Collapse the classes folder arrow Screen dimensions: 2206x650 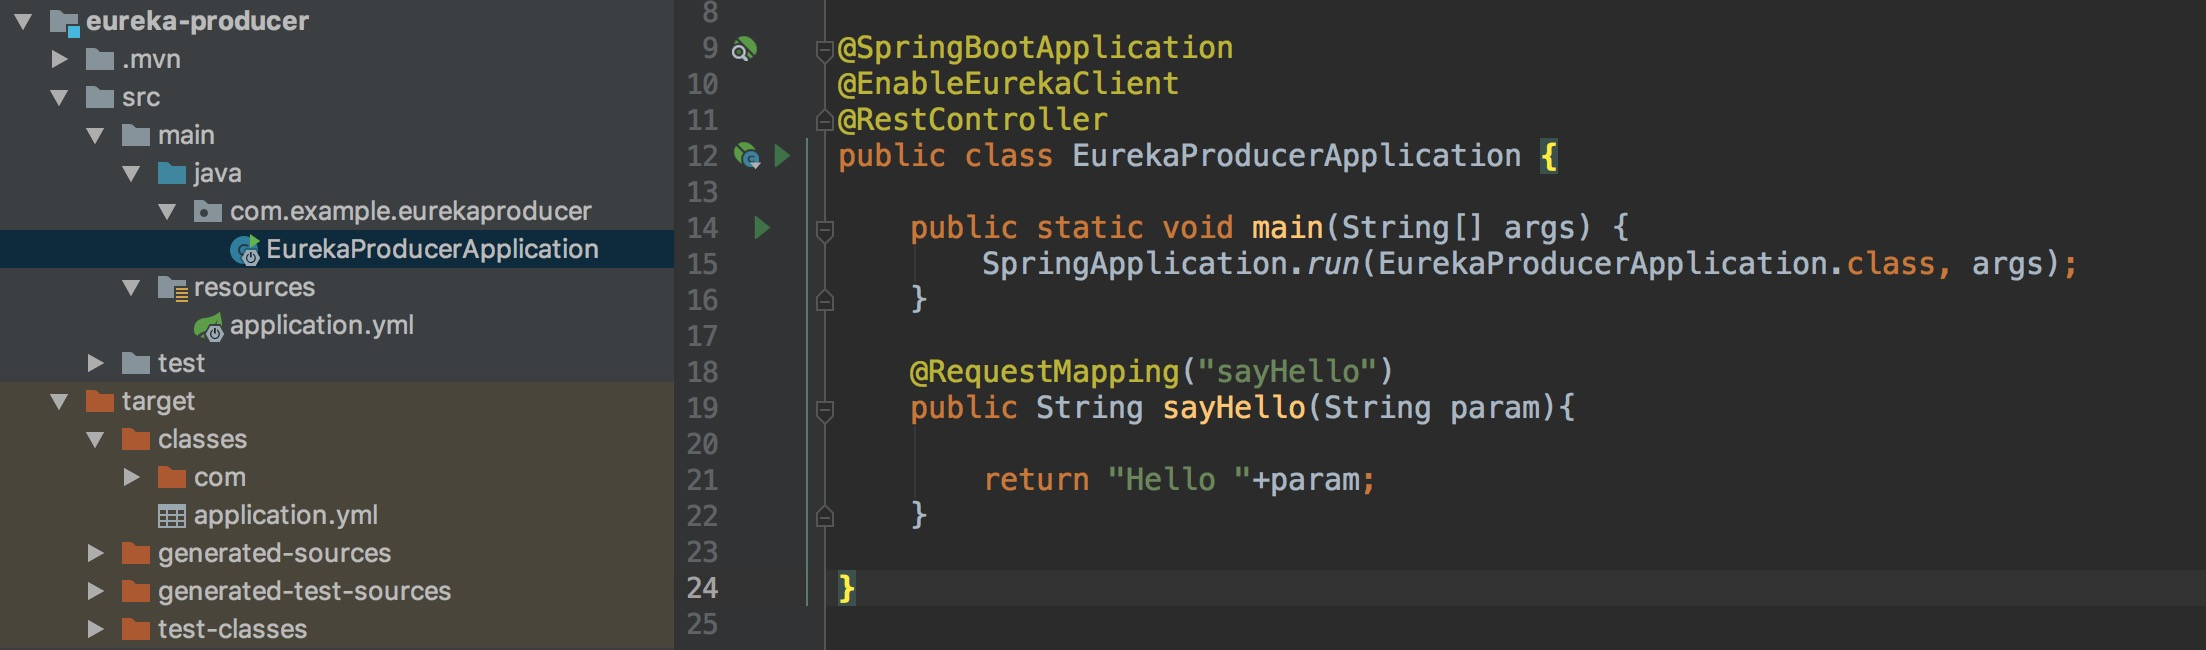tap(95, 439)
